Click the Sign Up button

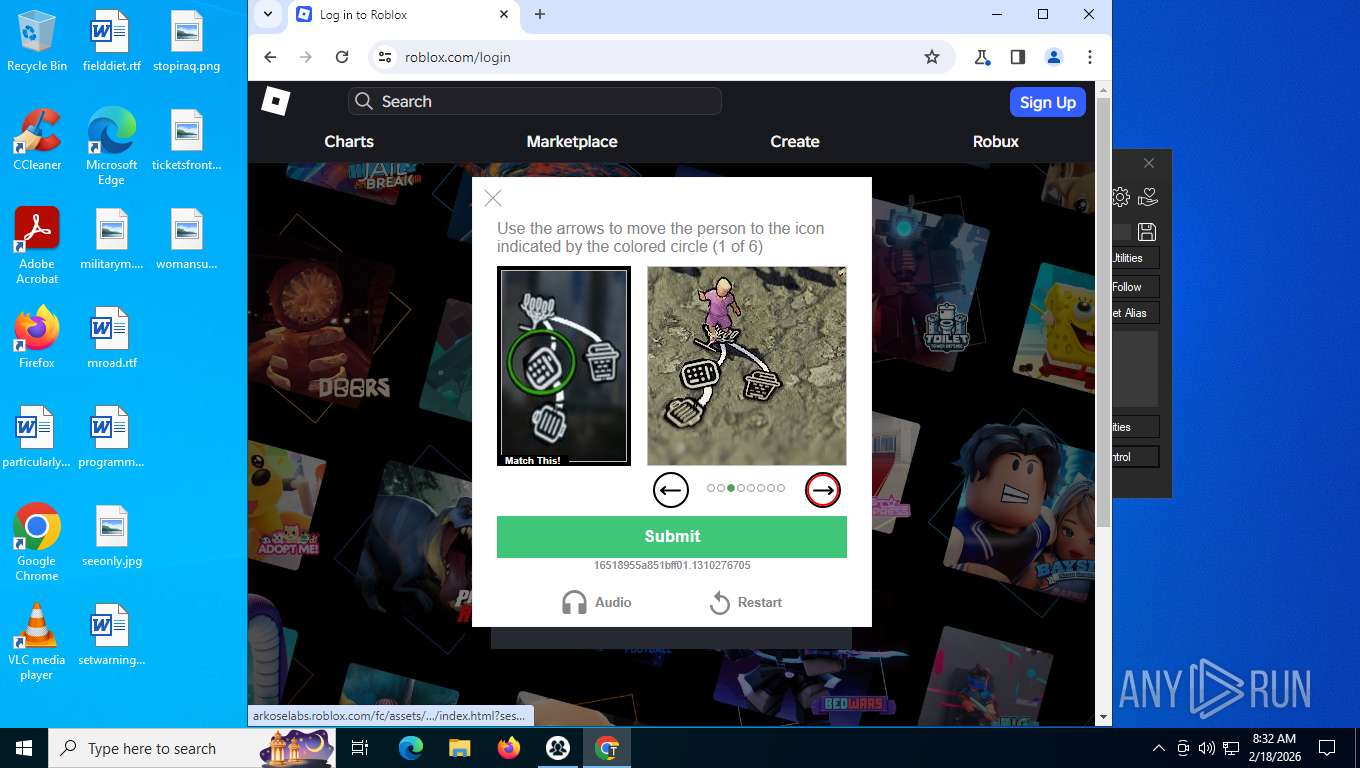[1047, 102]
